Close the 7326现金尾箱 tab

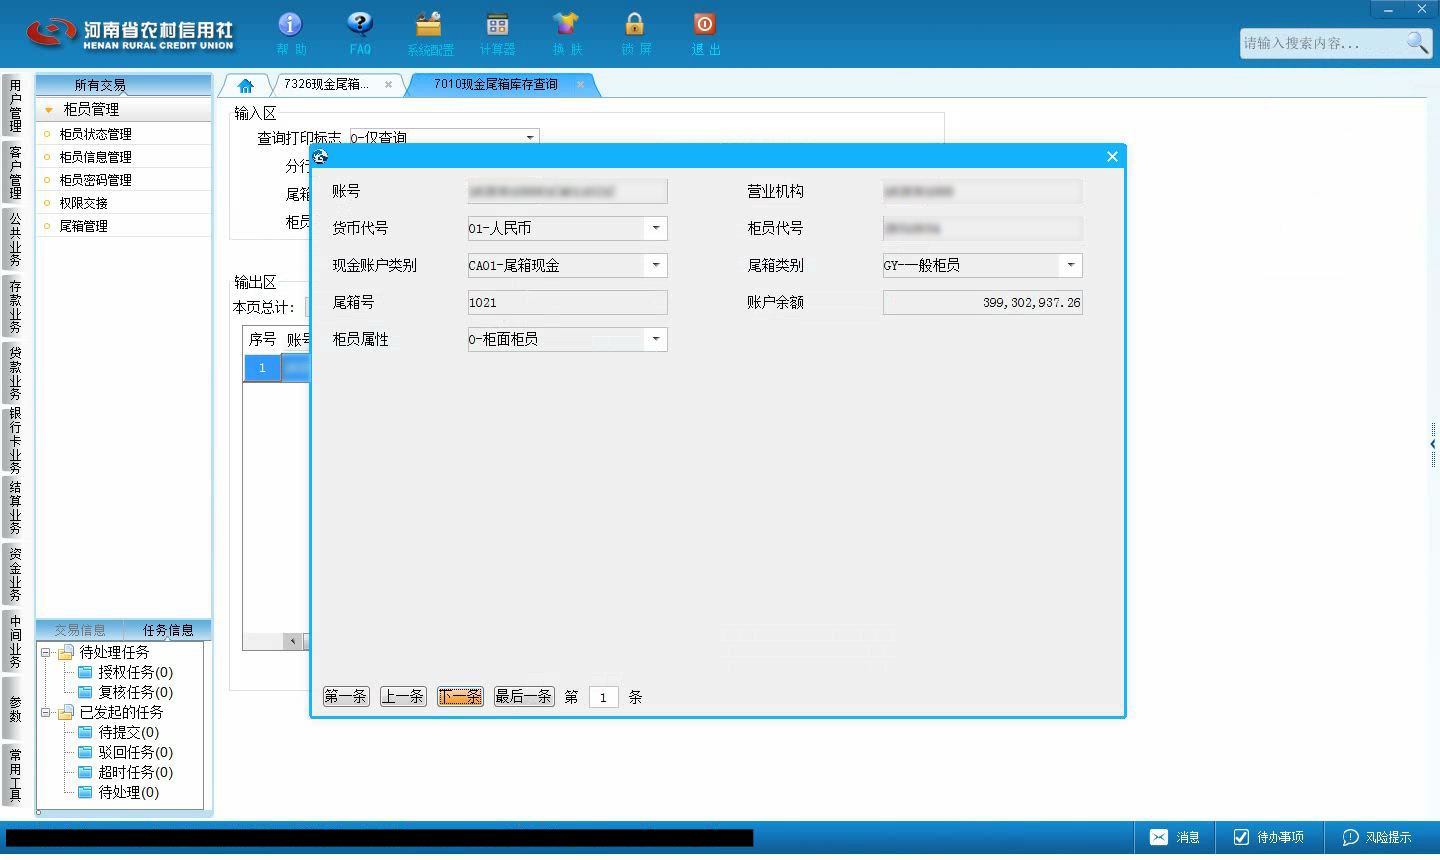pos(388,85)
